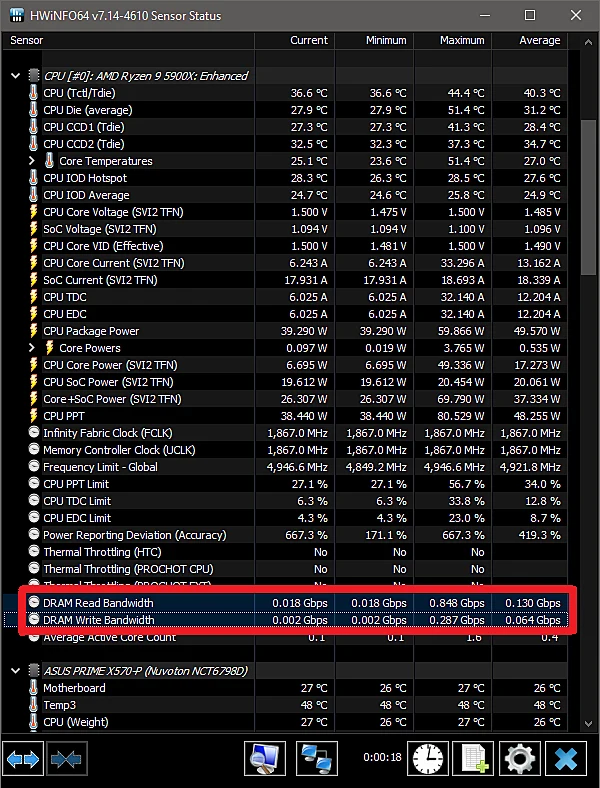Close sensors with the blue X icon
Screen dimensions: 600x788
pyautogui.click(x=566, y=759)
